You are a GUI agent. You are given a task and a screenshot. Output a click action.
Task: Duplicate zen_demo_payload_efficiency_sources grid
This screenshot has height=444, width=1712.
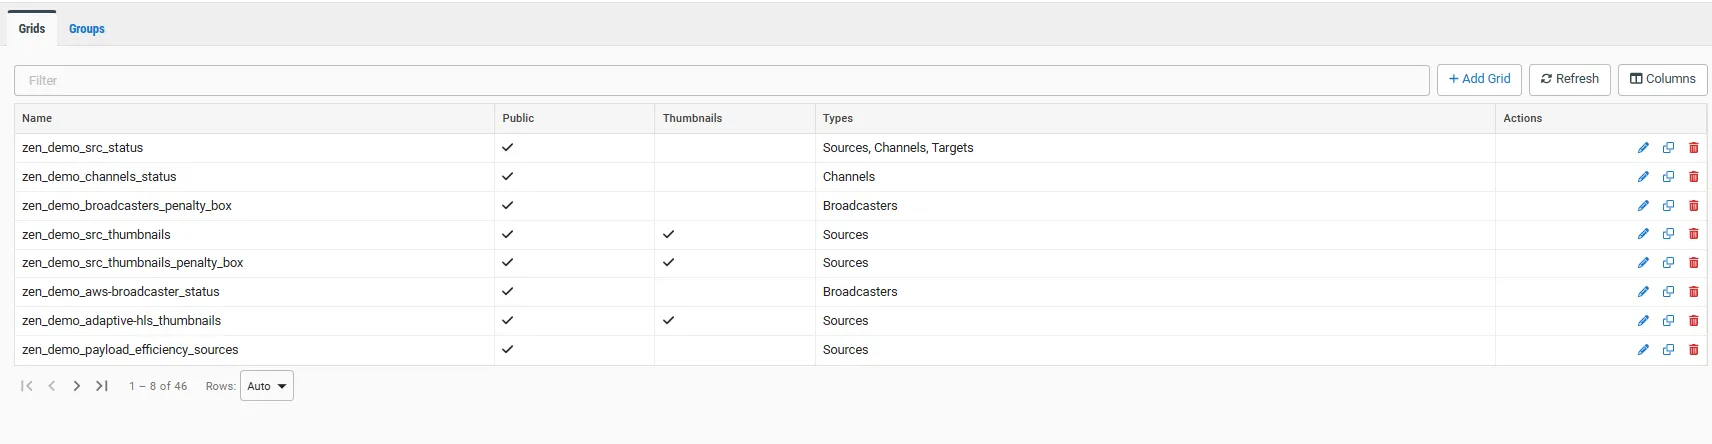tap(1668, 350)
